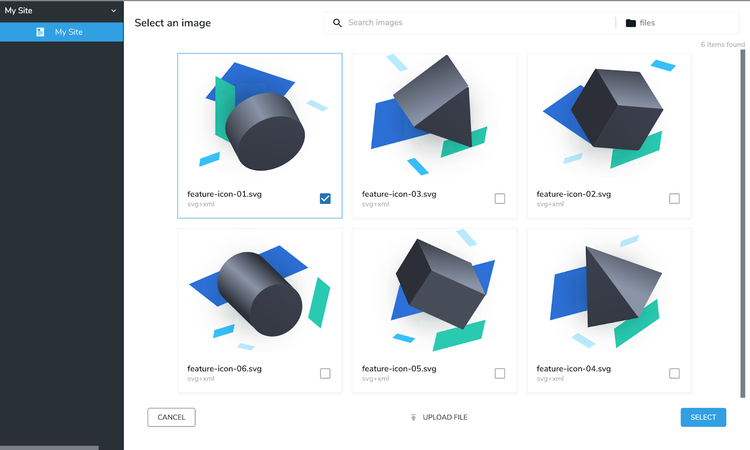Click the files folder icon
The image size is (750, 450).
(631, 23)
